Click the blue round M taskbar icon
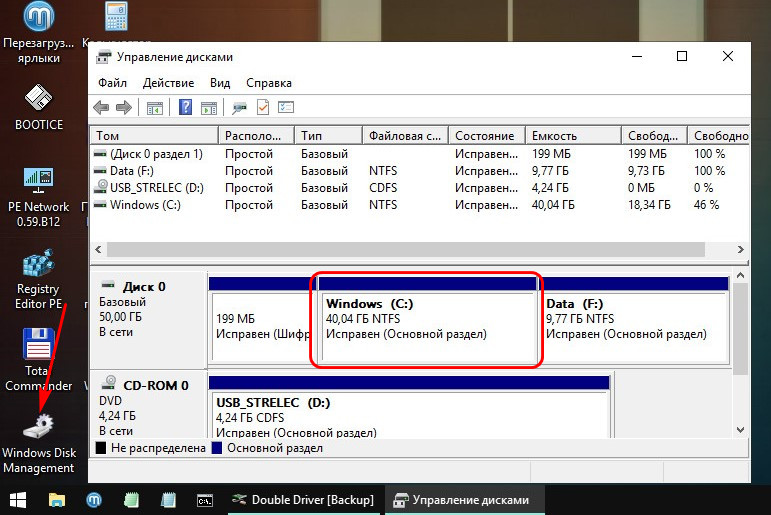 coord(94,500)
